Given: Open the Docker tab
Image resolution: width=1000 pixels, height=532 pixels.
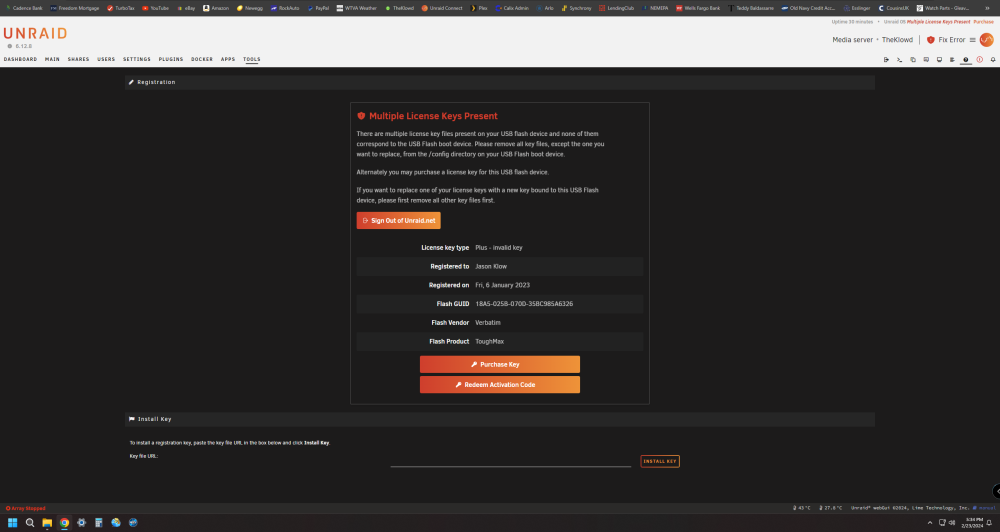Looking at the screenshot, I should point(202,59).
